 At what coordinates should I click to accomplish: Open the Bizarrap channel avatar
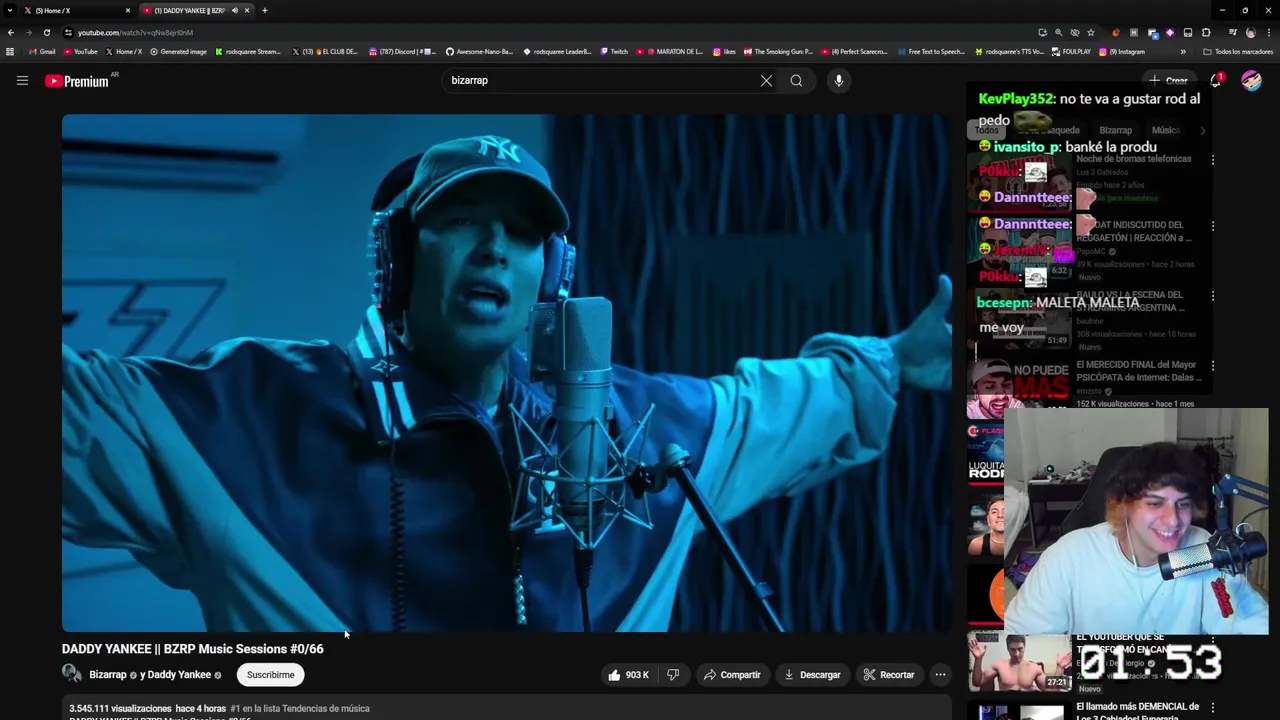point(71,674)
